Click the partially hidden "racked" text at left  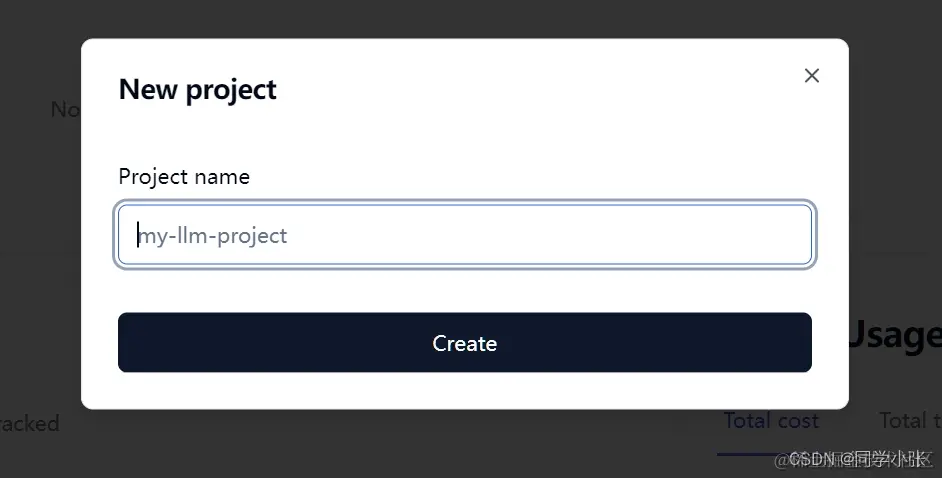click(x=30, y=423)
